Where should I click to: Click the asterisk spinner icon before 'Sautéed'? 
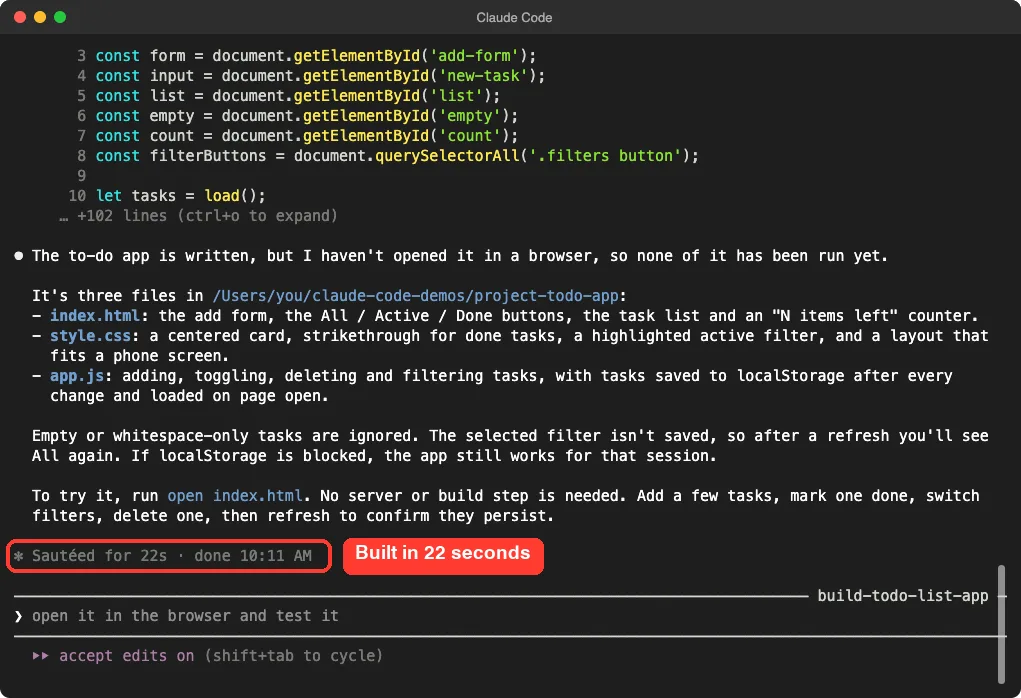[x=19, y=556]
